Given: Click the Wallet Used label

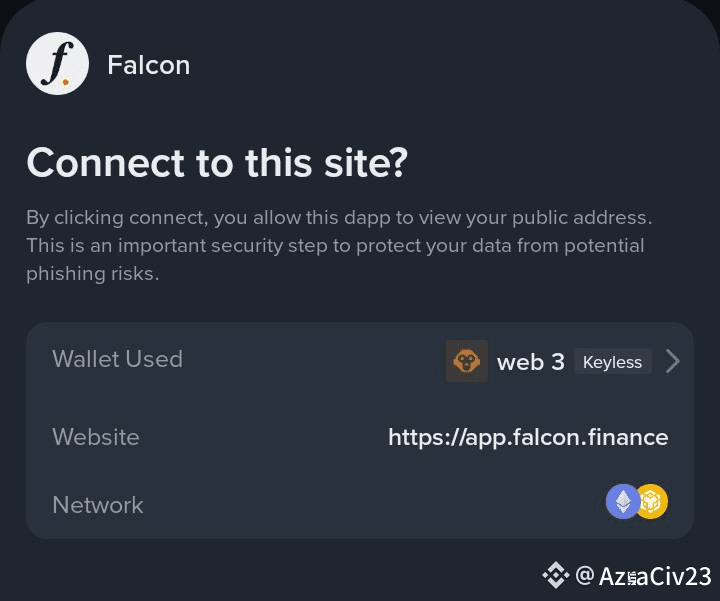Looking at the screenshot, I should pos(117,359).
